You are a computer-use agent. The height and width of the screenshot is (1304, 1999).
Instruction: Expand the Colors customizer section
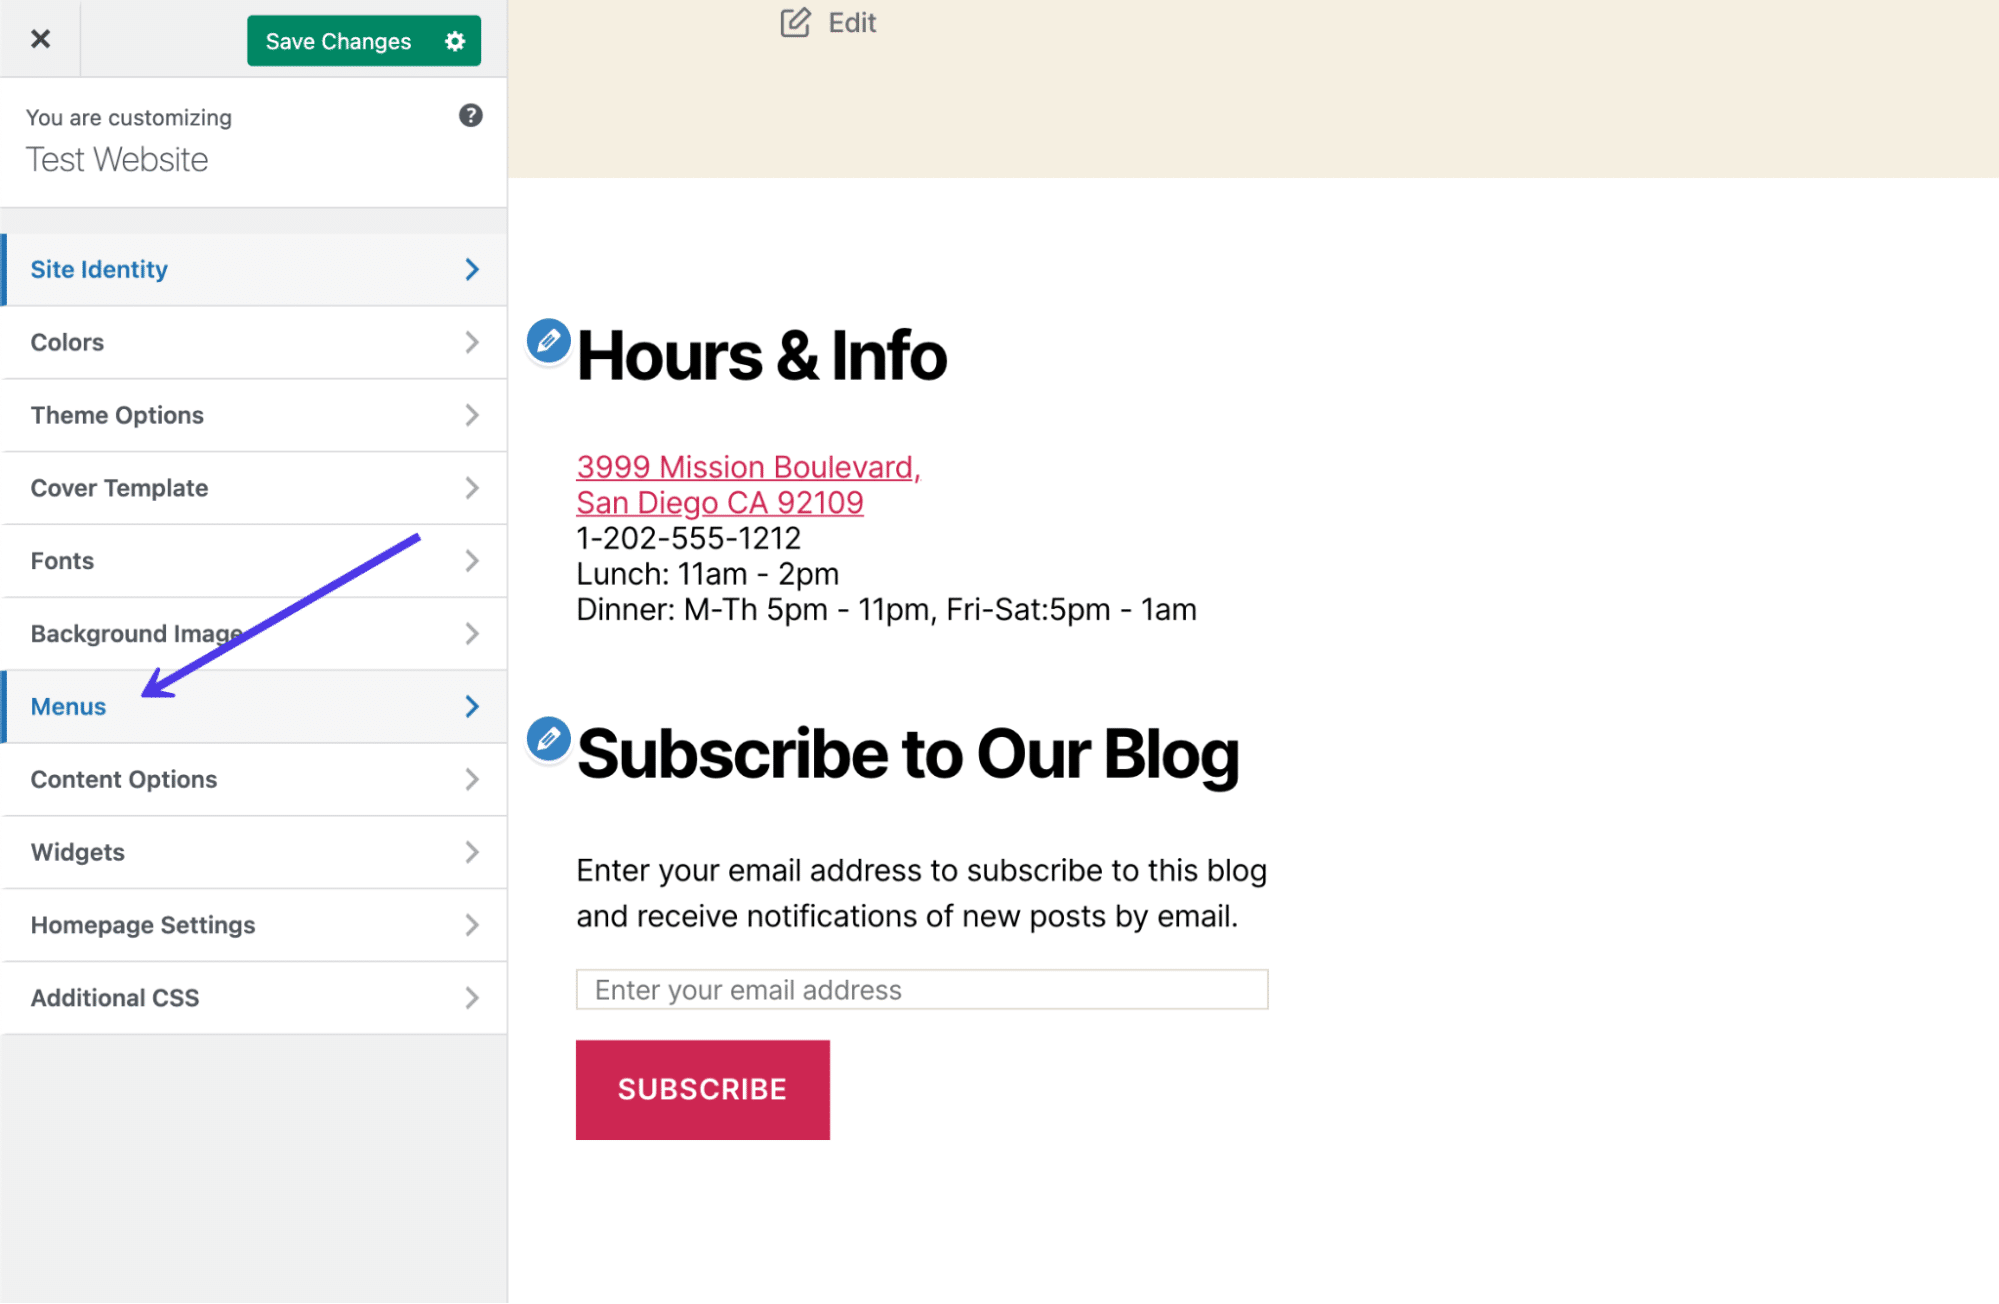[x=256, y=342]
